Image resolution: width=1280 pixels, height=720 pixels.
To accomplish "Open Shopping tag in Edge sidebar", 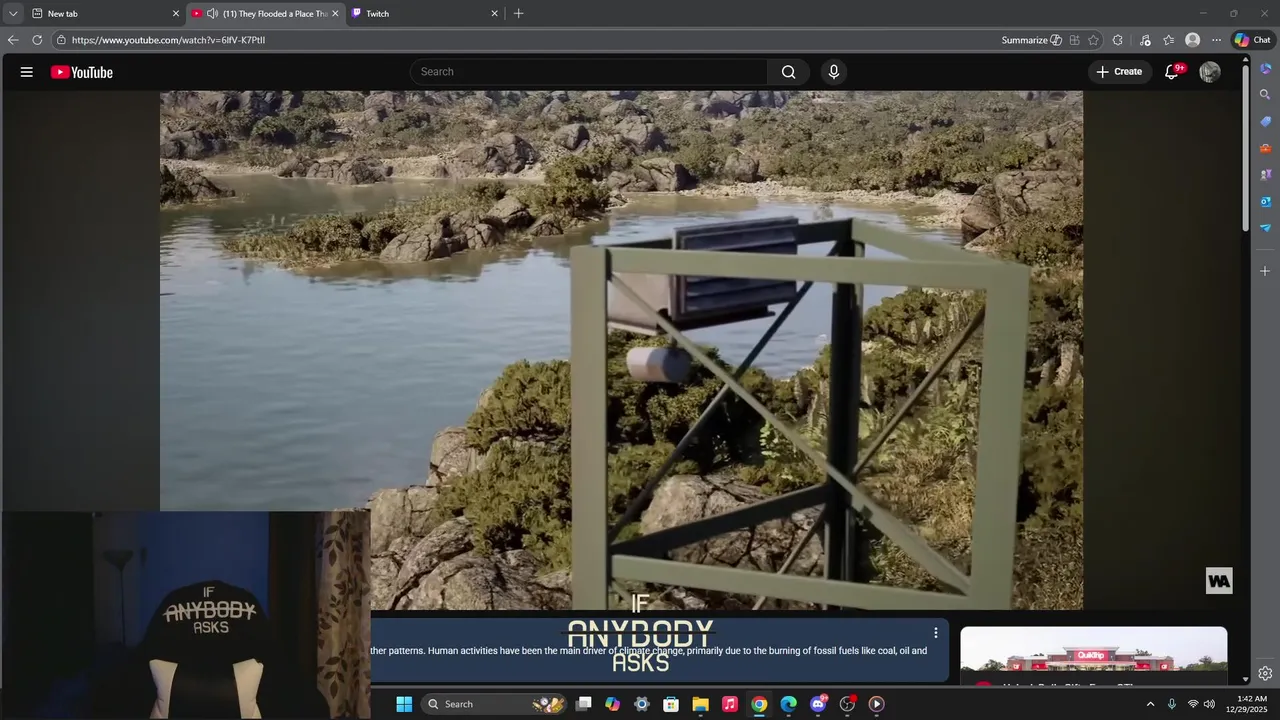I will (1265, 121).
